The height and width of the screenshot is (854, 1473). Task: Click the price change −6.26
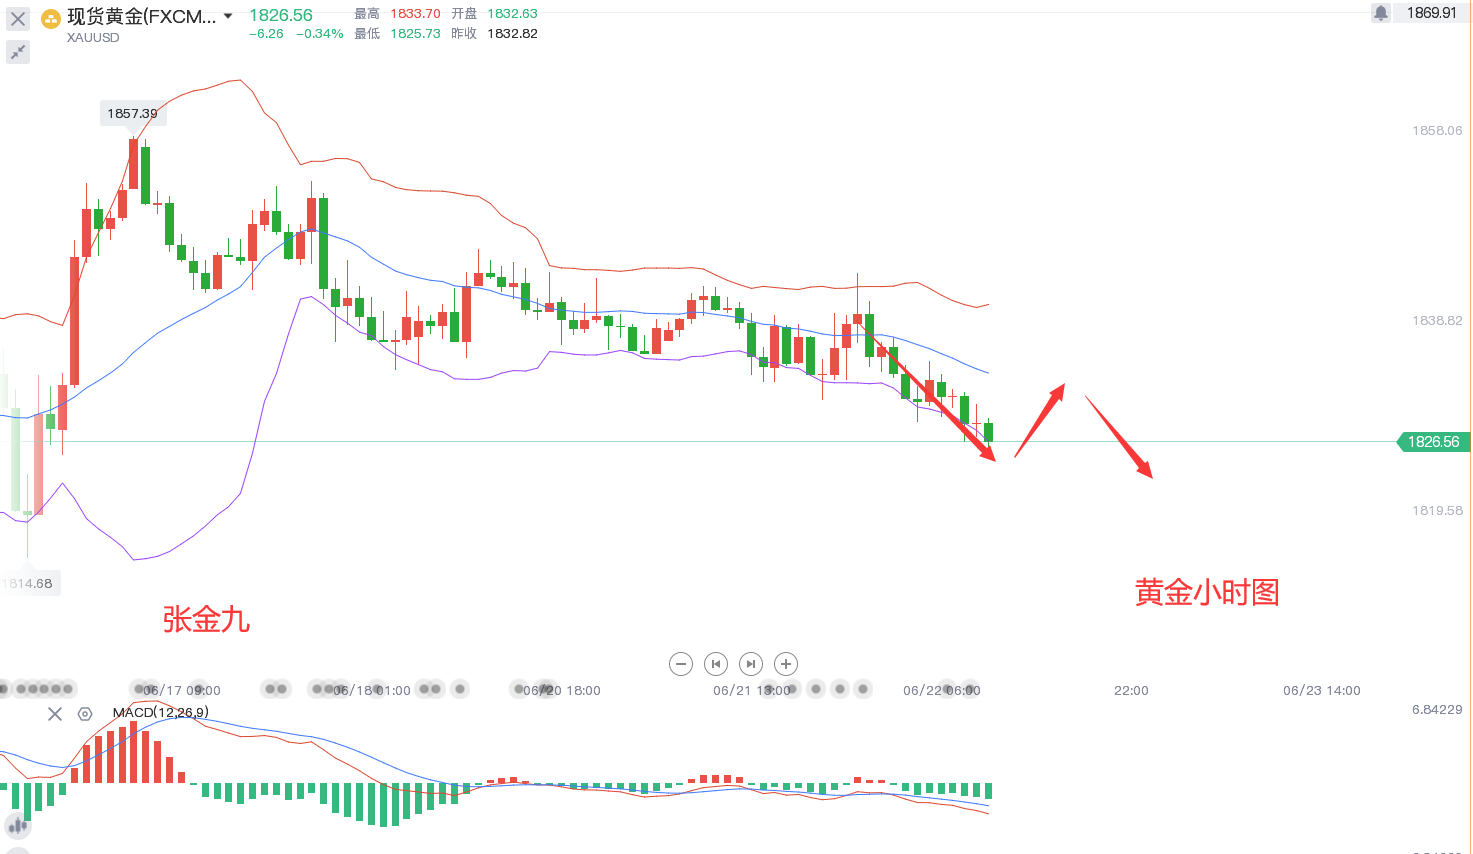click(266, 34)
